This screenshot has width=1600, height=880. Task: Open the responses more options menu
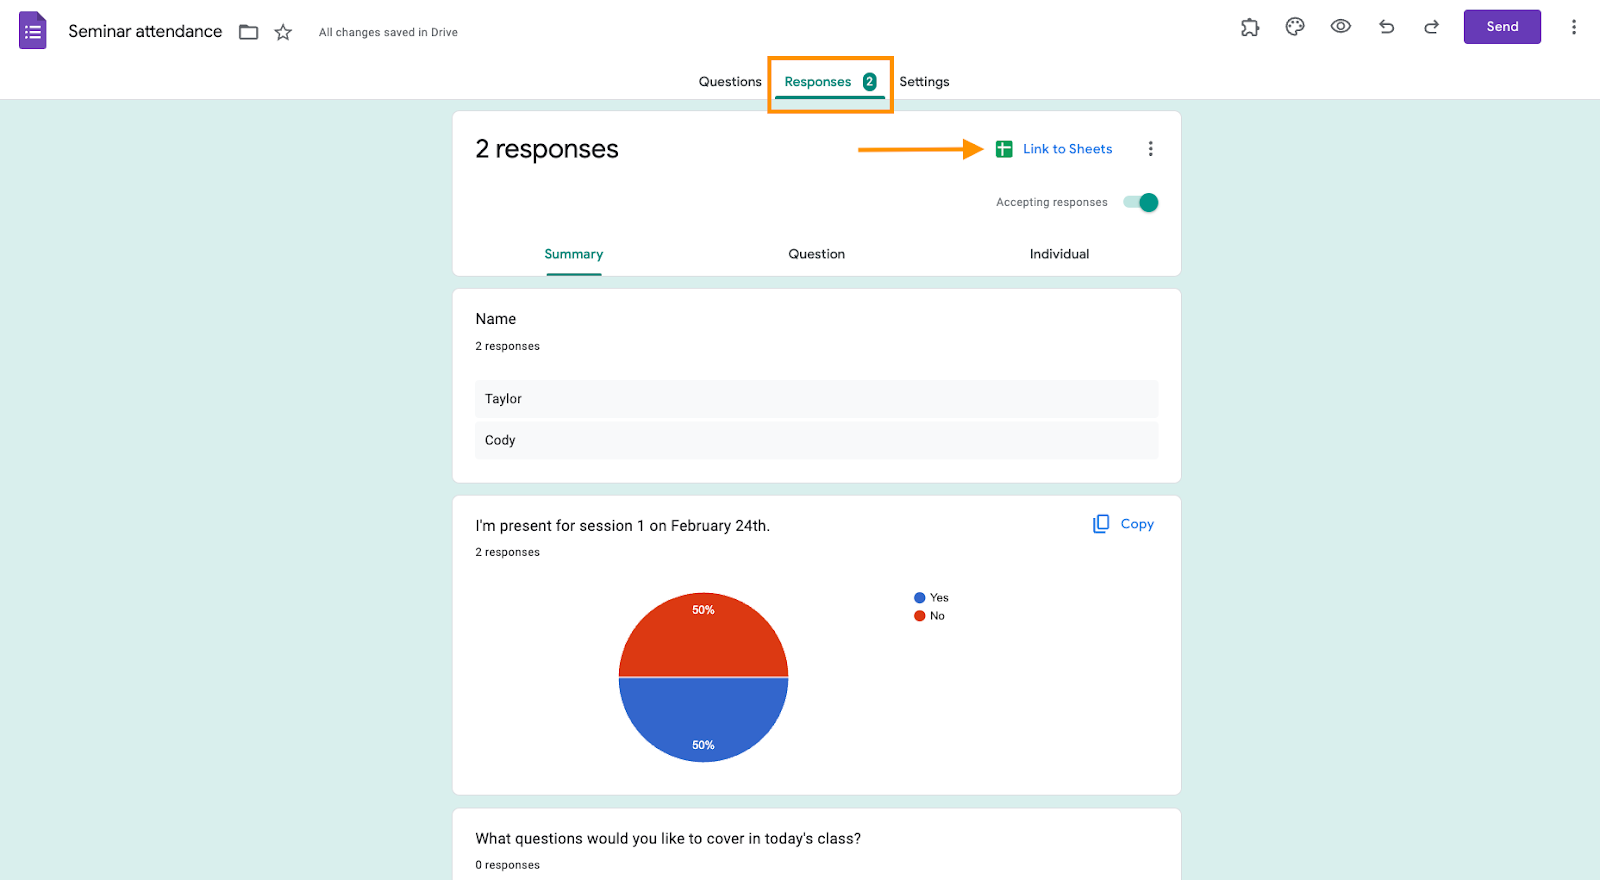pos(1150,149)
